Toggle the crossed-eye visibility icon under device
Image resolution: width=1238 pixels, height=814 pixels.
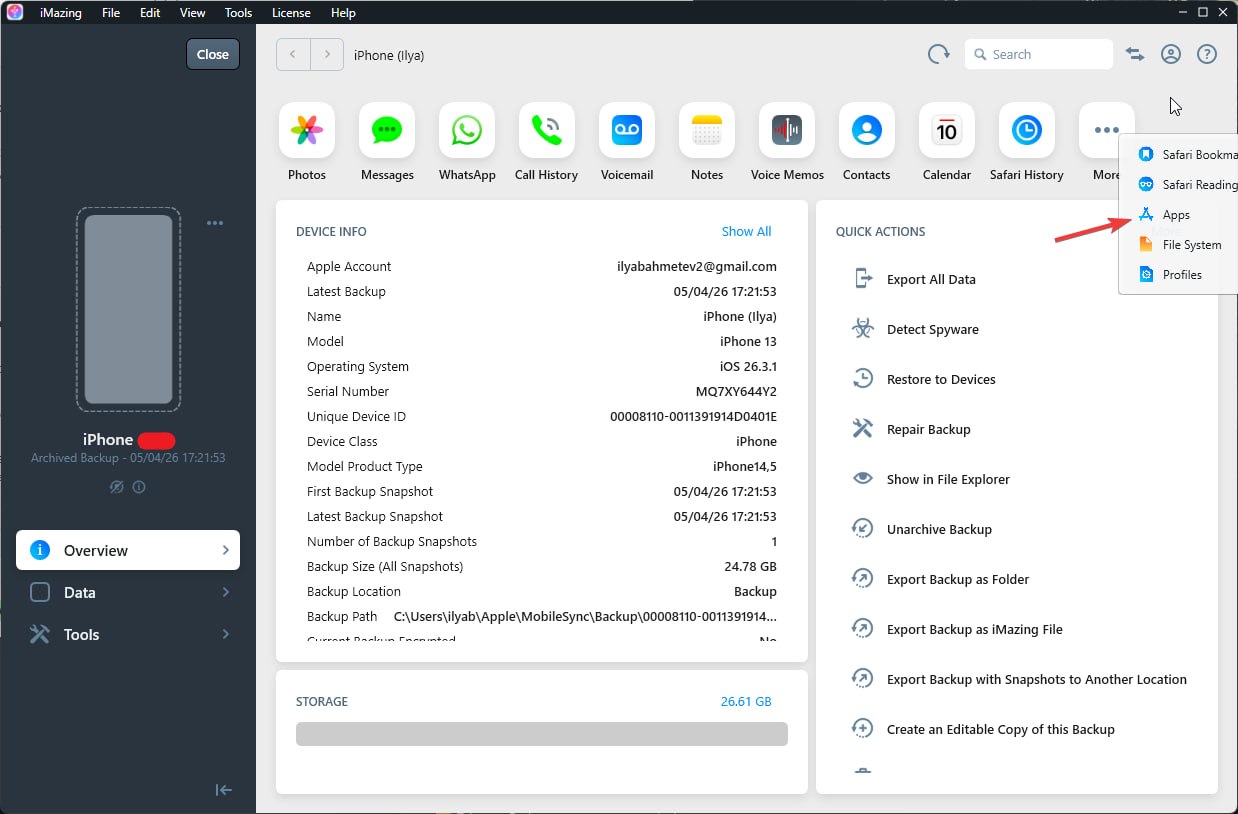pyautogui.click(x=117, y=487)
